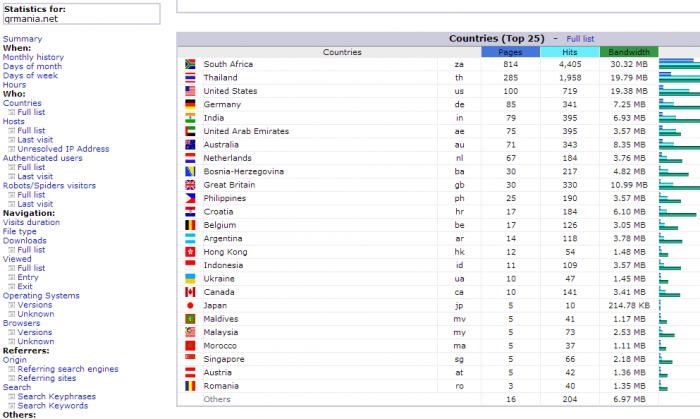Open the Monthly history link
This screenshot has width=700, height=419.
(x=33, y=57)
